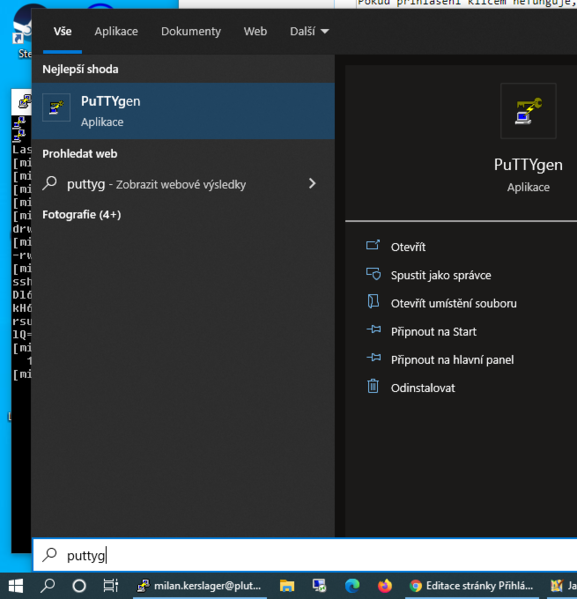The width and height of the screenshot is (577, 599).
Task: Click PuTTYgen icon in best match row
Action: (x=56, y=107)
